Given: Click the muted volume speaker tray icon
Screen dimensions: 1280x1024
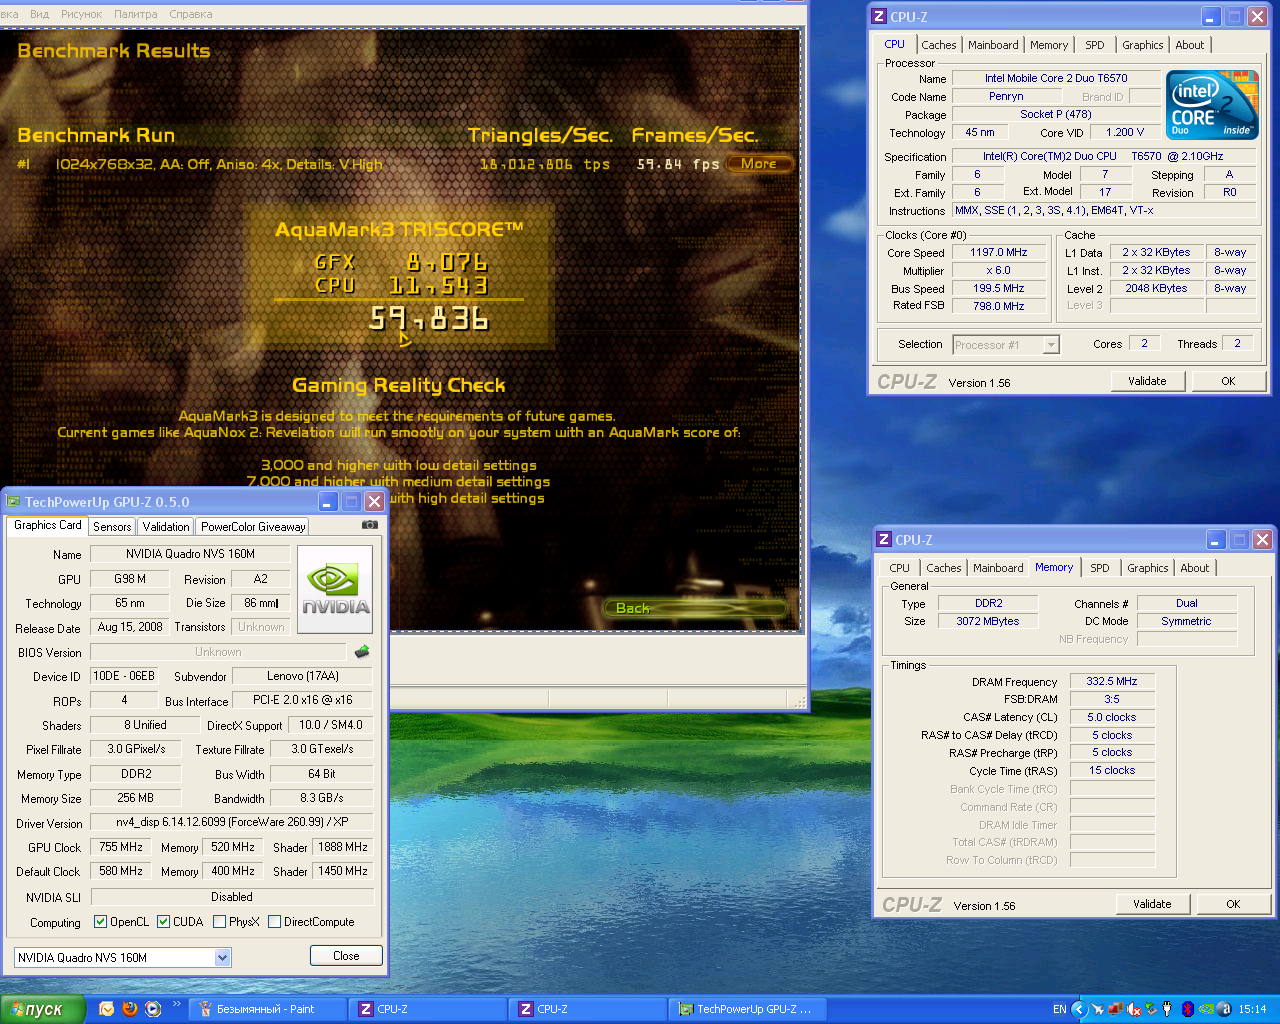Looking at the screenshot, I should point(1133,1009).
